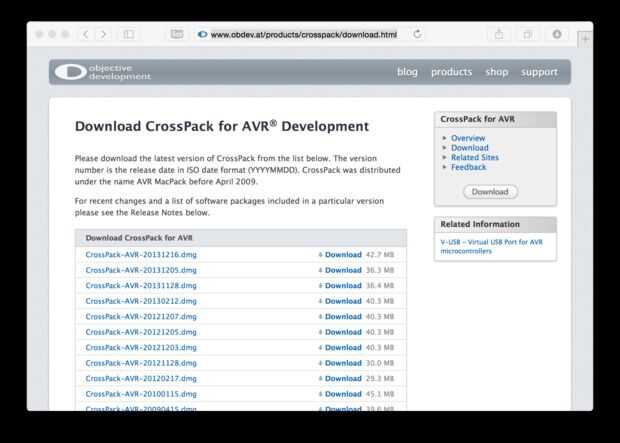Open Related Sites sidebar link
Image resolution: width=620 pixels, height=443 pixels.
pos(475,157)
